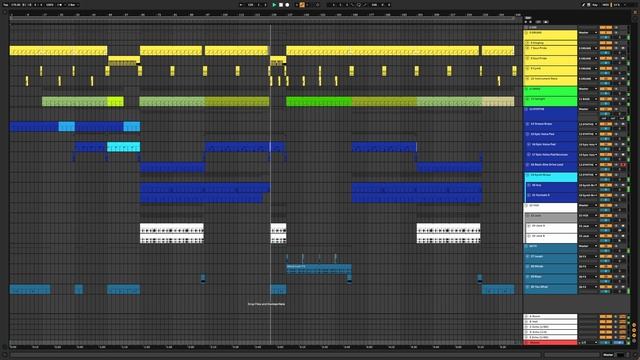The width and height of the screenshot is (640, 360).
Task: Click the arrangement overview bar at top
Action: tap(261, 18)
